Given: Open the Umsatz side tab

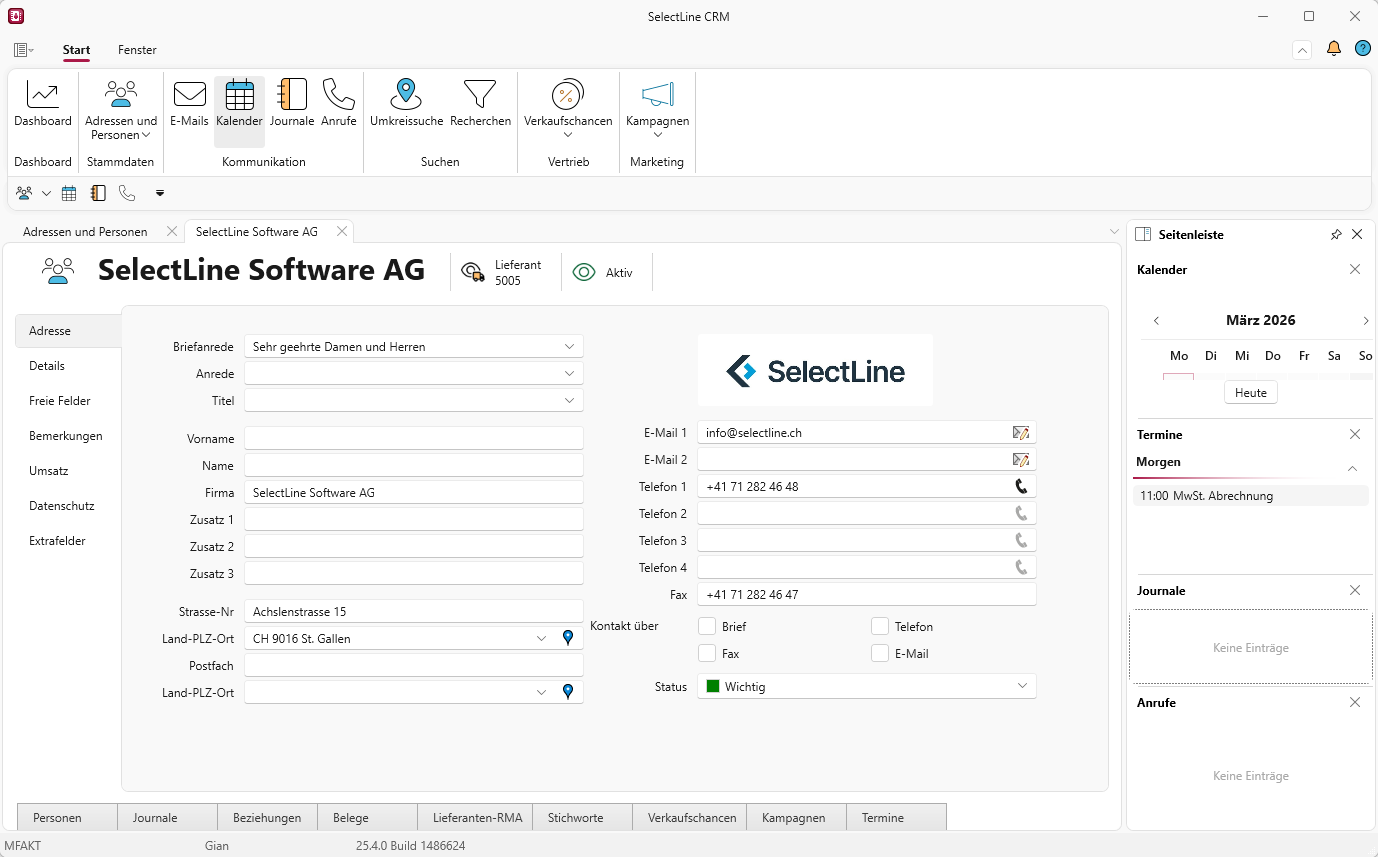Looking at the screenshot, I should tap(48, 471).
